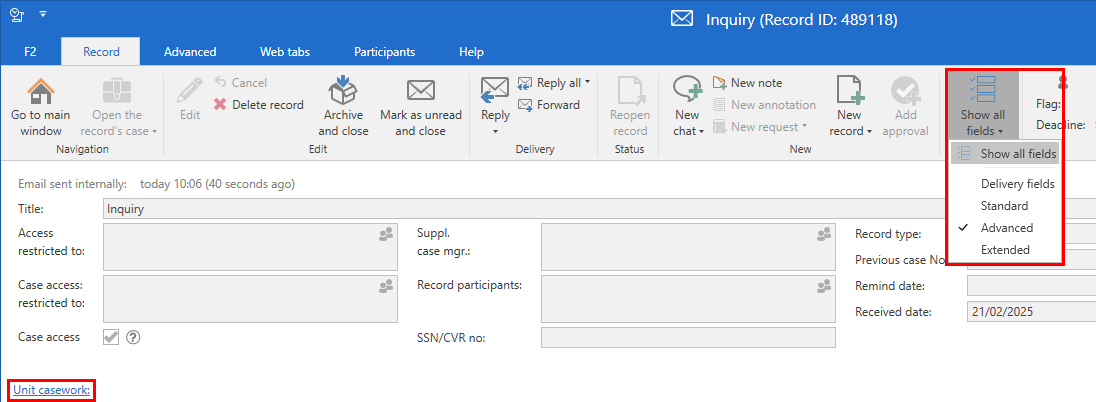
Task: Click the Reply envelope icon
Action: coord(495,90)
